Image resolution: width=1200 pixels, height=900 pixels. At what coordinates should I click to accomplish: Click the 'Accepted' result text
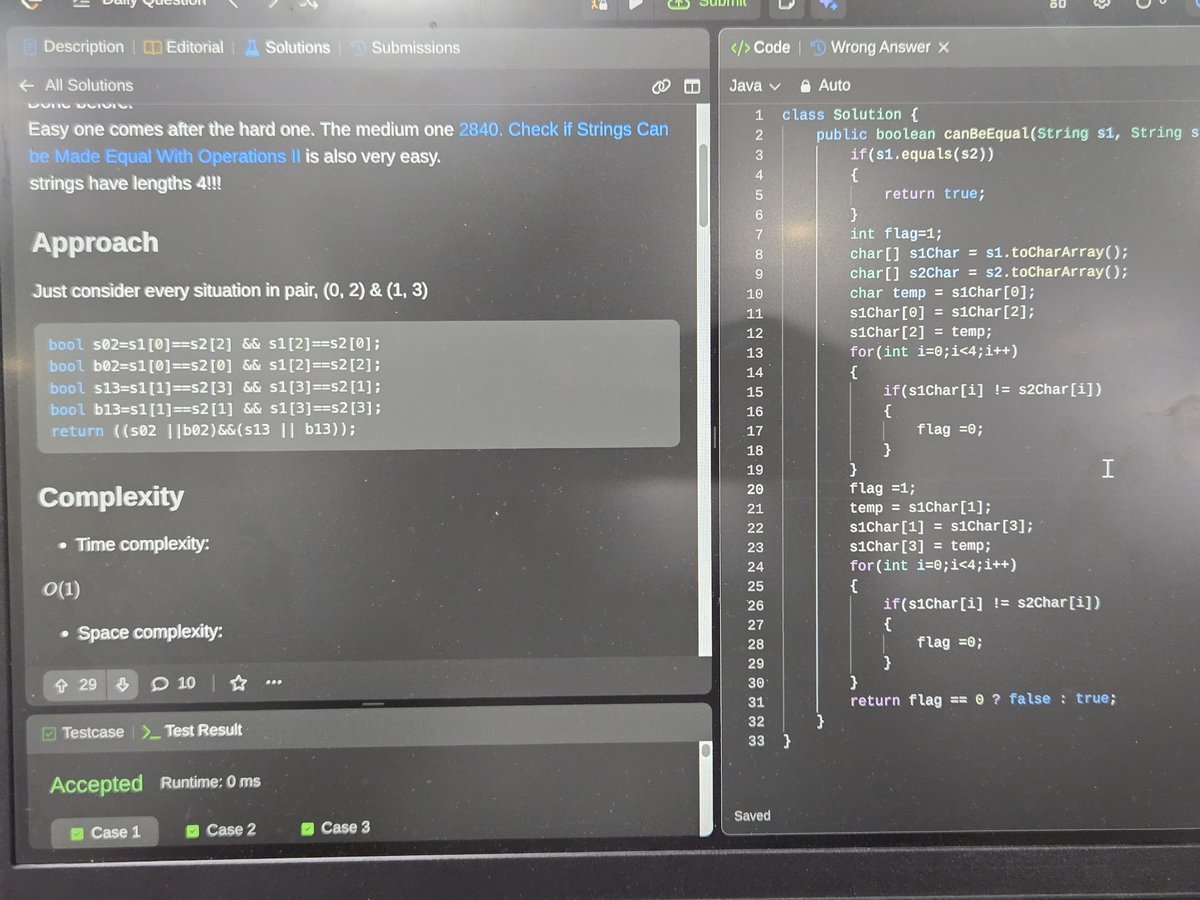coord(96,784)
